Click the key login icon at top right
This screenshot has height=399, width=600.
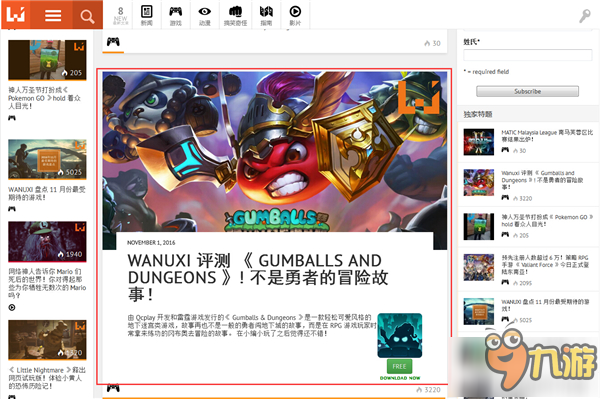tap(585, 16)
